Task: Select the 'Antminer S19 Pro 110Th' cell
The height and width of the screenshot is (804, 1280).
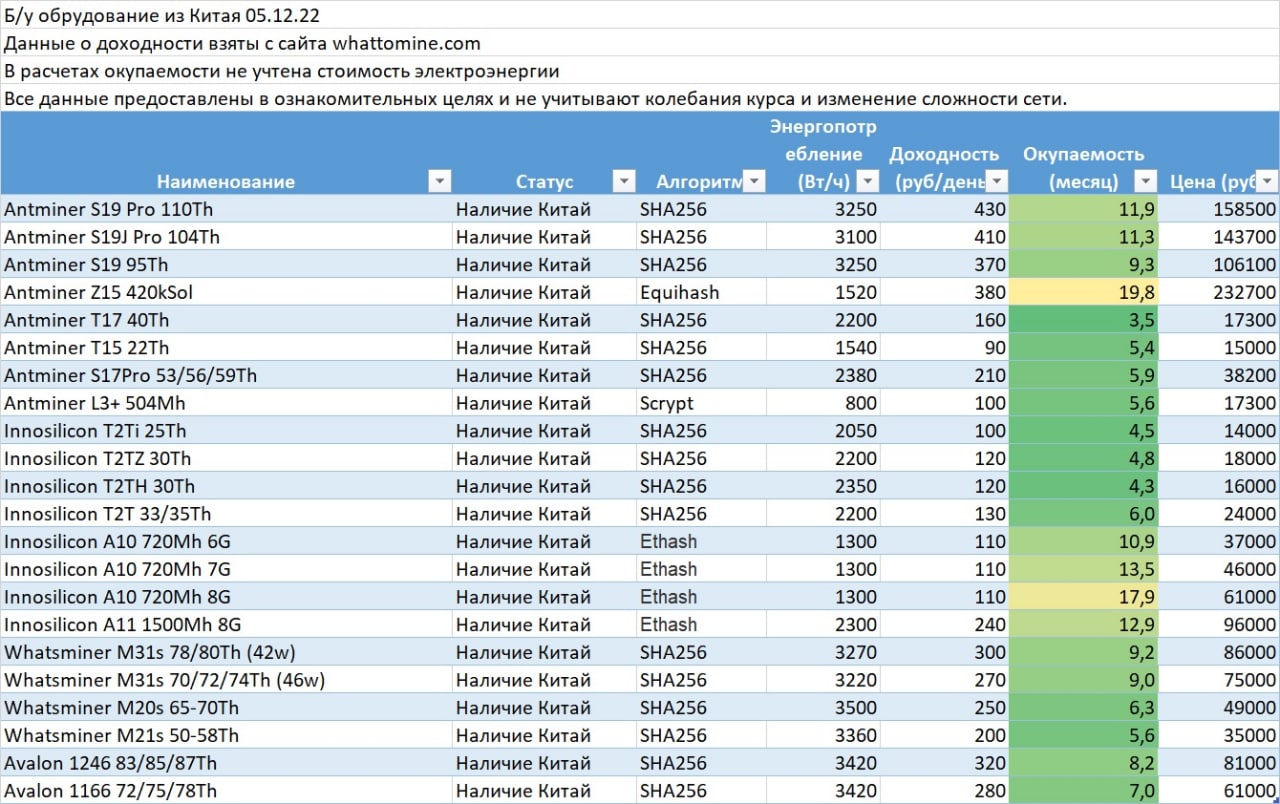Action: (226, 209)
